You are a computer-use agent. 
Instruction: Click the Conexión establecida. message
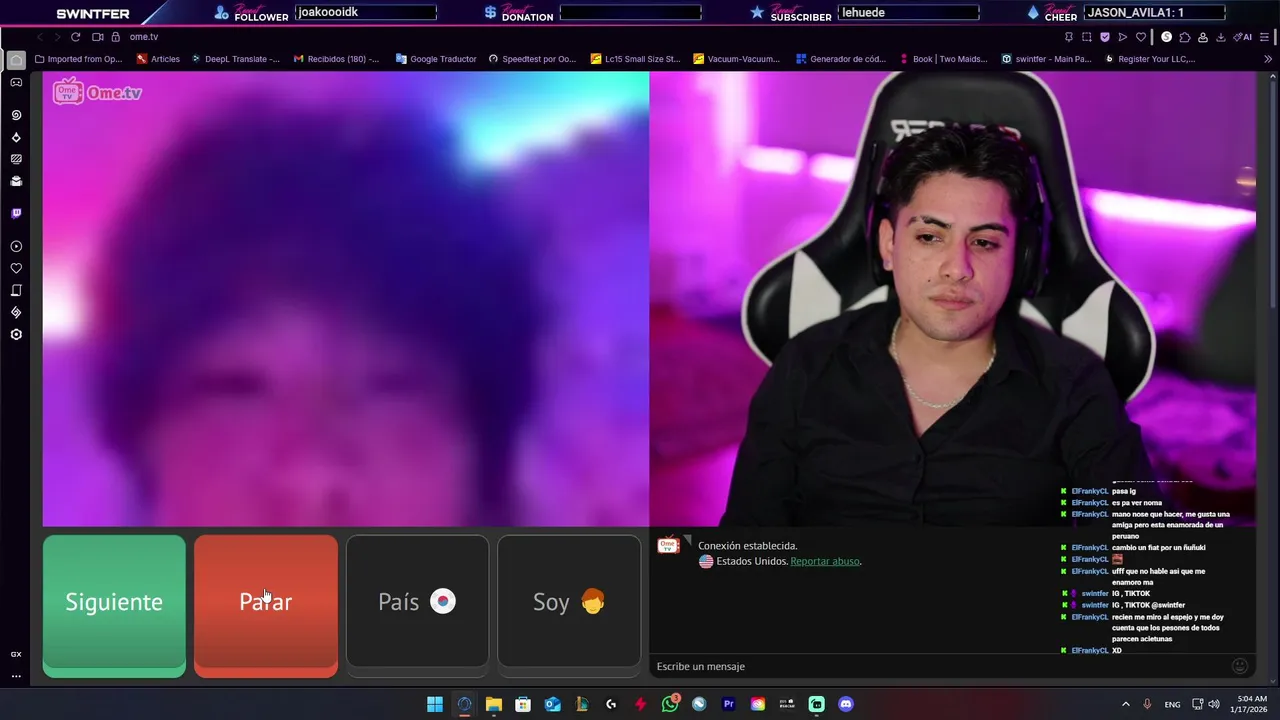click(x=747, y=546)
